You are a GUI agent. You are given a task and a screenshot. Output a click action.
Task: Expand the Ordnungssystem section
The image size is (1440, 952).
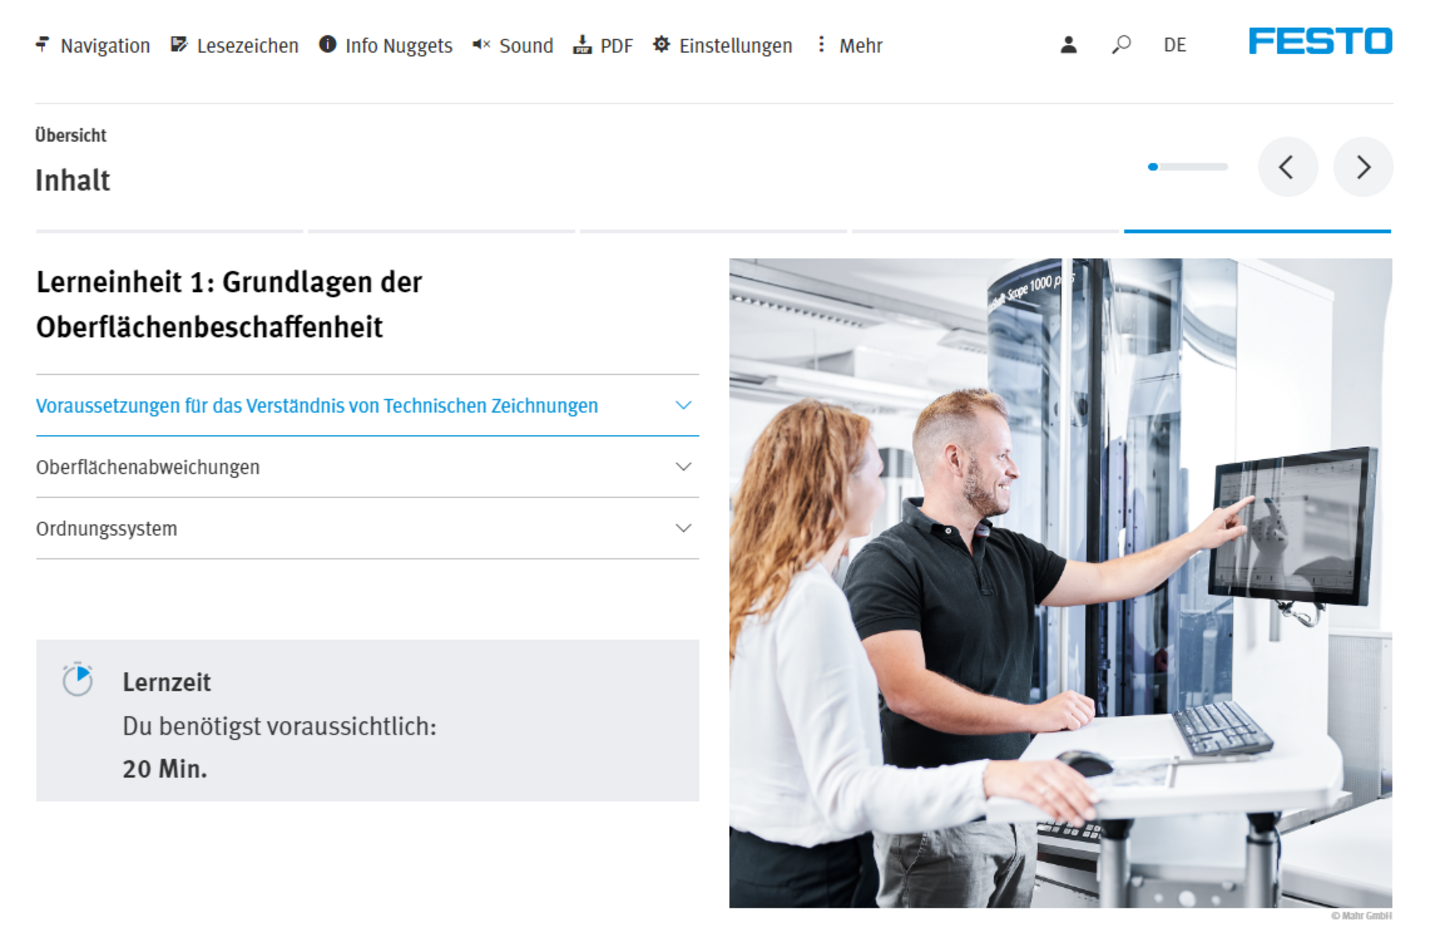coord(367,528)
